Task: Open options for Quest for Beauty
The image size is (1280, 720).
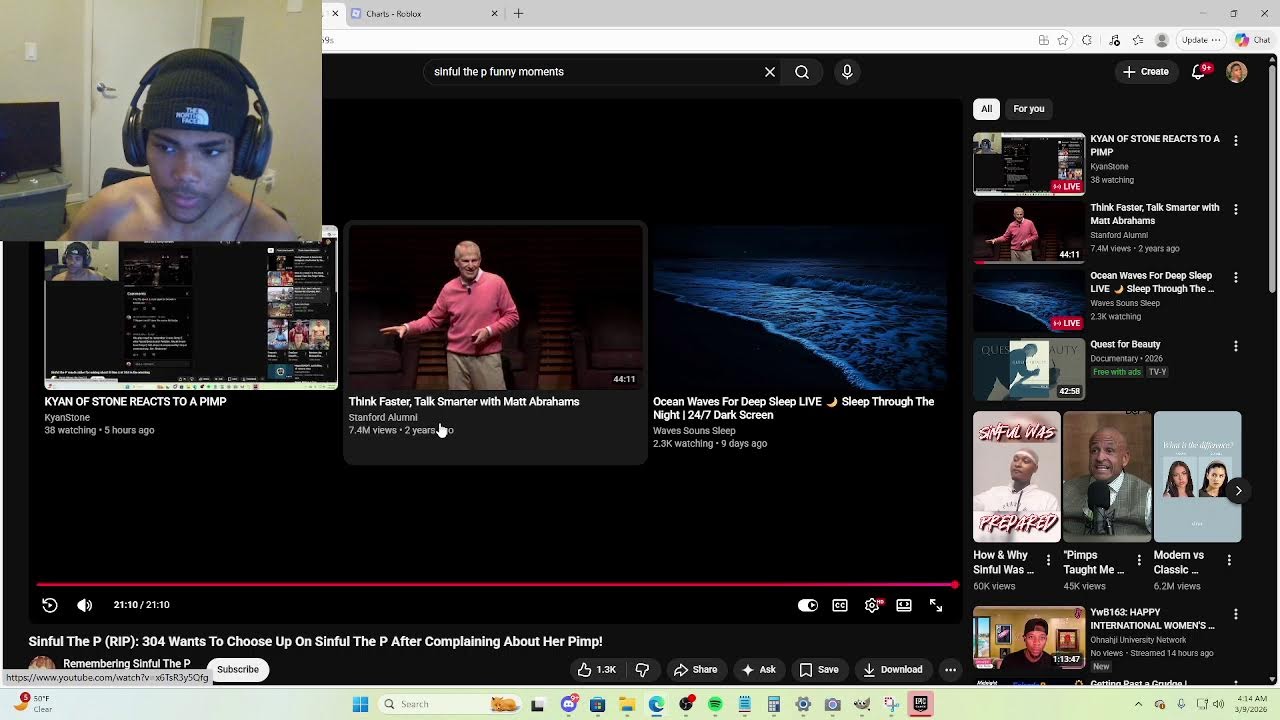Action: coord(1236,346)
